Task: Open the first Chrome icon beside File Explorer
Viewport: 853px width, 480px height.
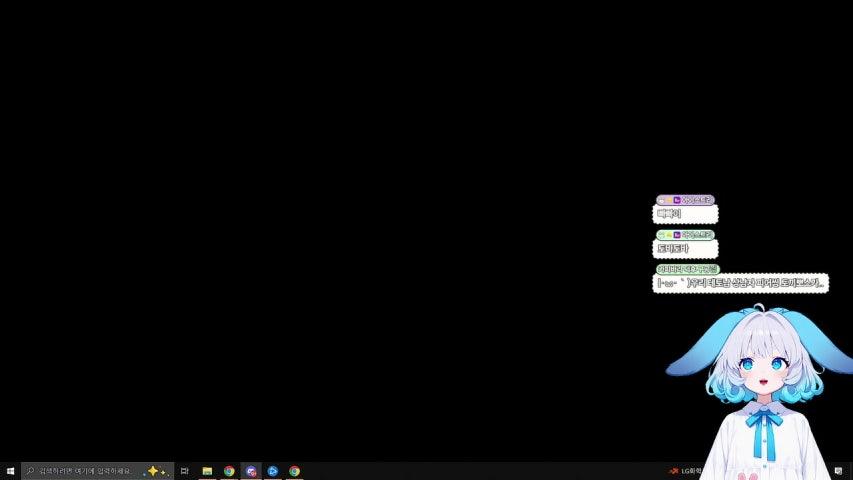Action: [x=229, y=471]
